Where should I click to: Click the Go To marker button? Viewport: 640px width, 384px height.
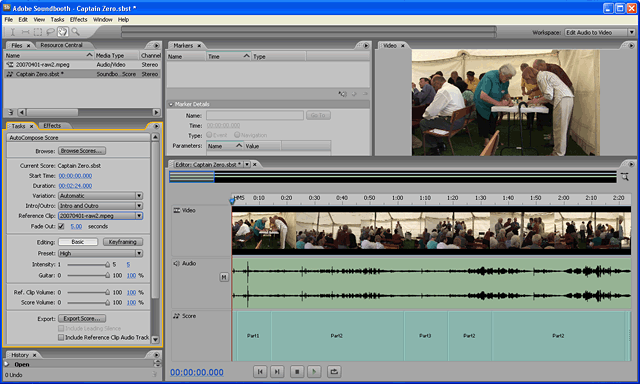click(x=318, y=115)
